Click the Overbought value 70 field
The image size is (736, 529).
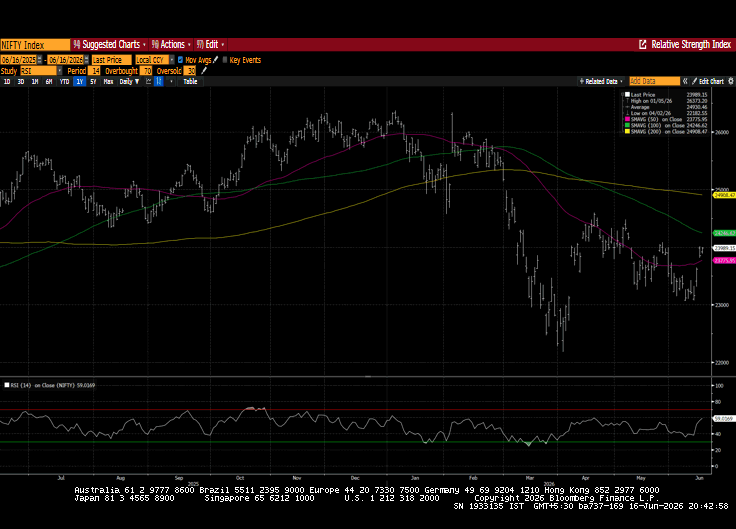(x=147, y=71)
